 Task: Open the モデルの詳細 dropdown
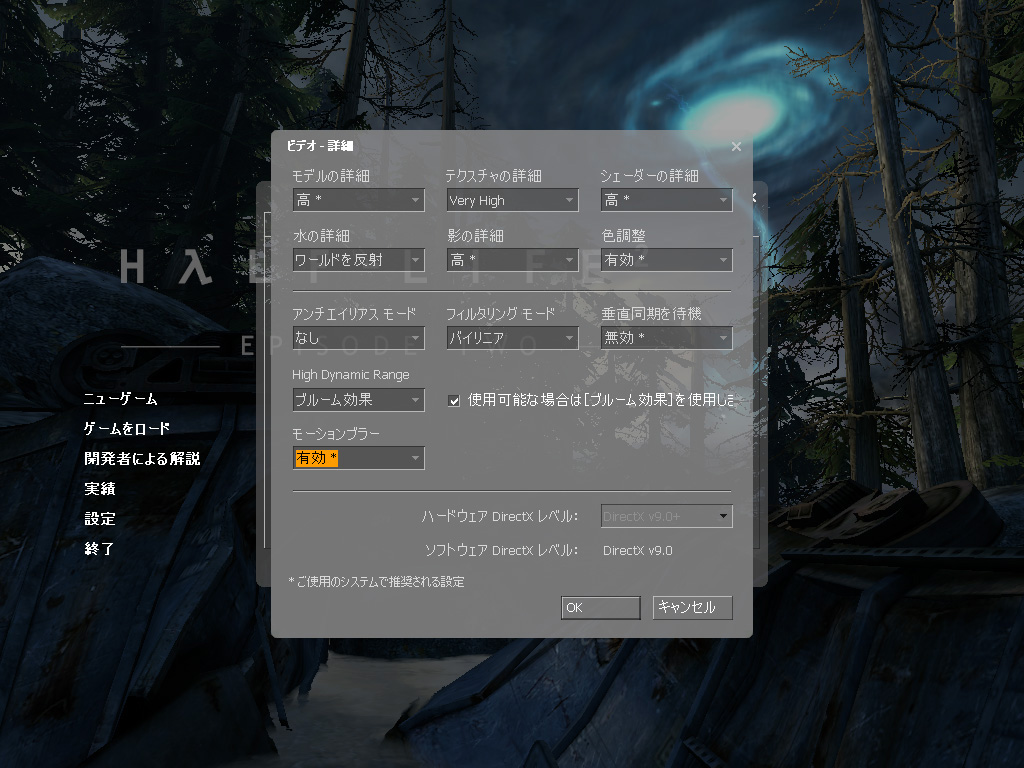[x=359, y=200]
